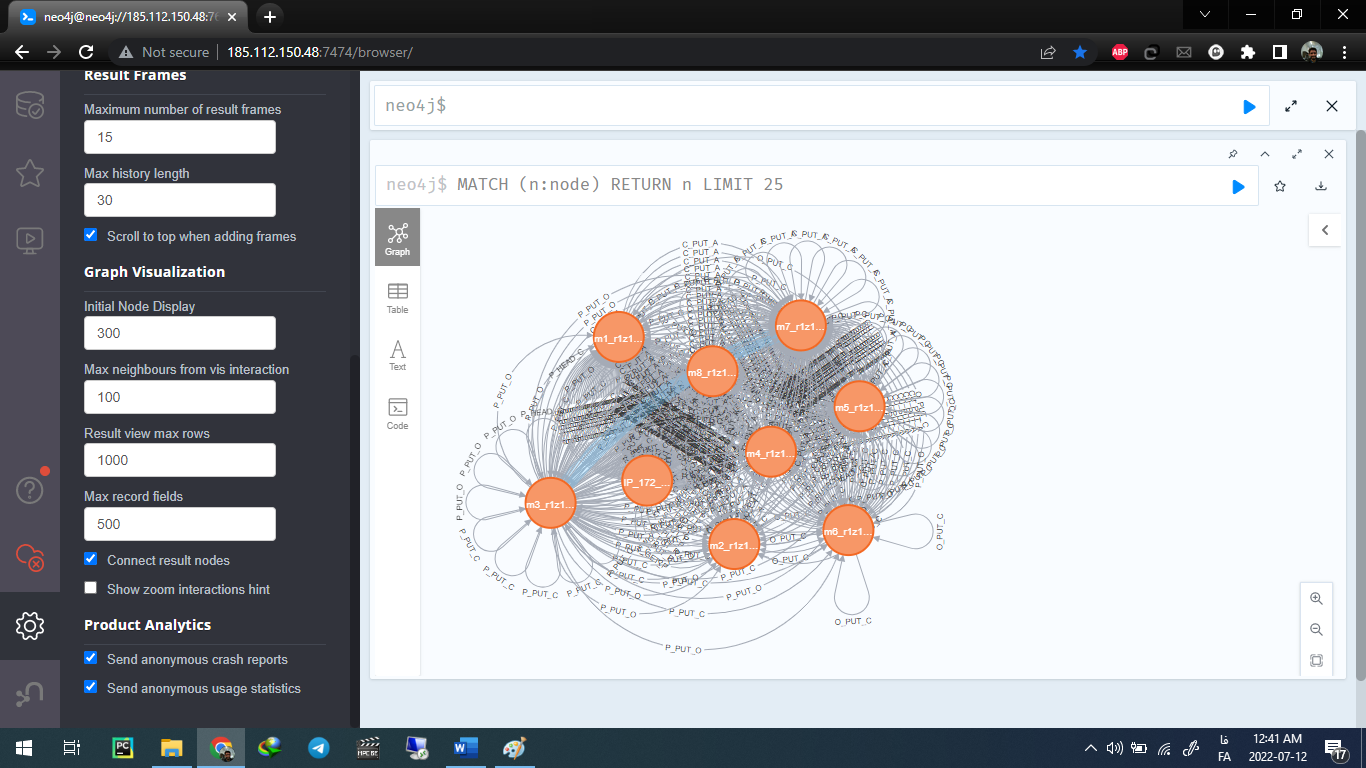Open the Neo4j Guides play icon

[x=30, y=239]
